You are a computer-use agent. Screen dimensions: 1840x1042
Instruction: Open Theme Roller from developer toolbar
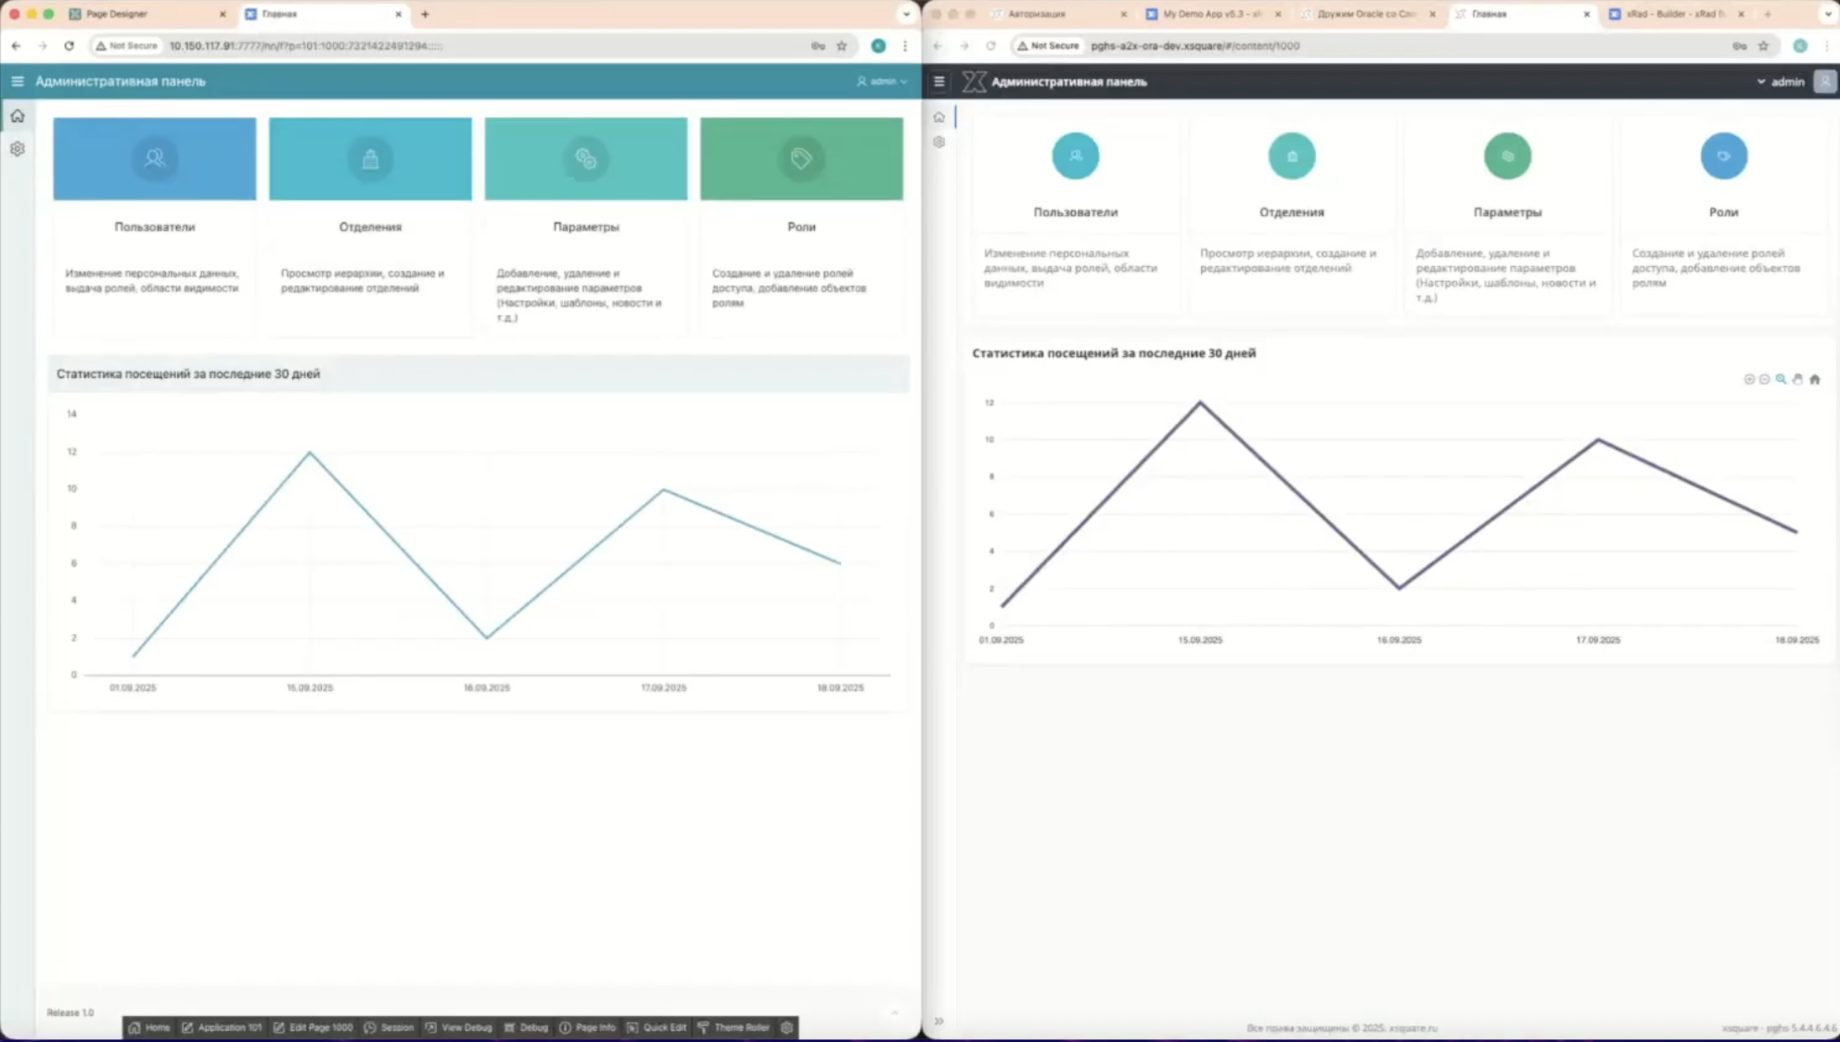[733, 1027]
